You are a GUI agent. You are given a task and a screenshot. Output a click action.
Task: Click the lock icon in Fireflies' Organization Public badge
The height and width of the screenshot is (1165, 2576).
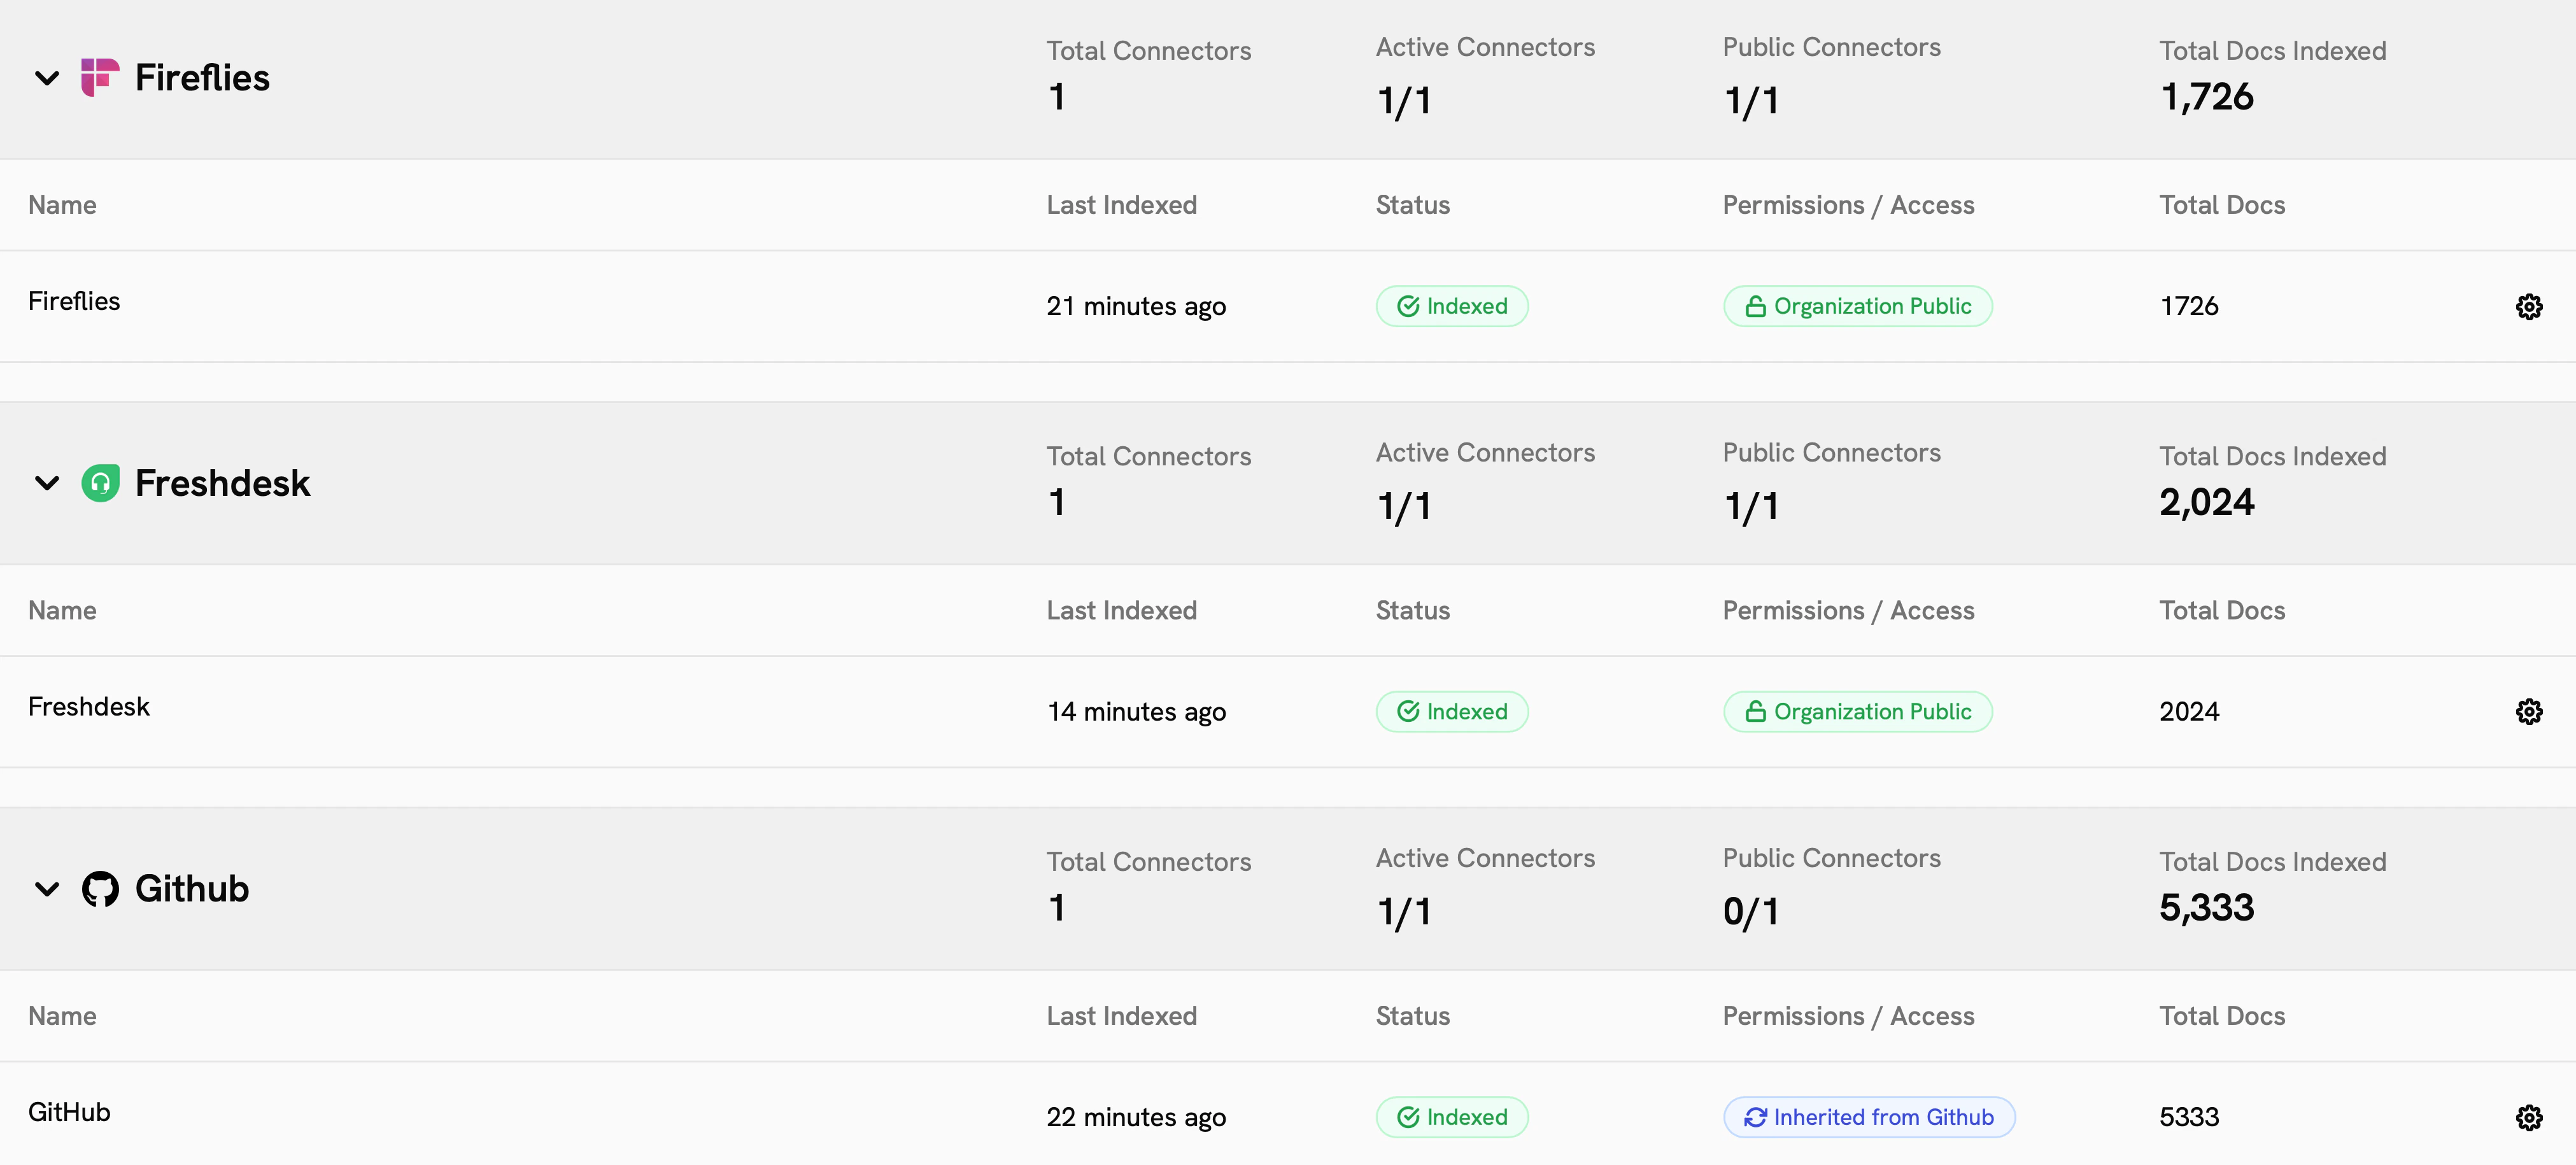1756,306
